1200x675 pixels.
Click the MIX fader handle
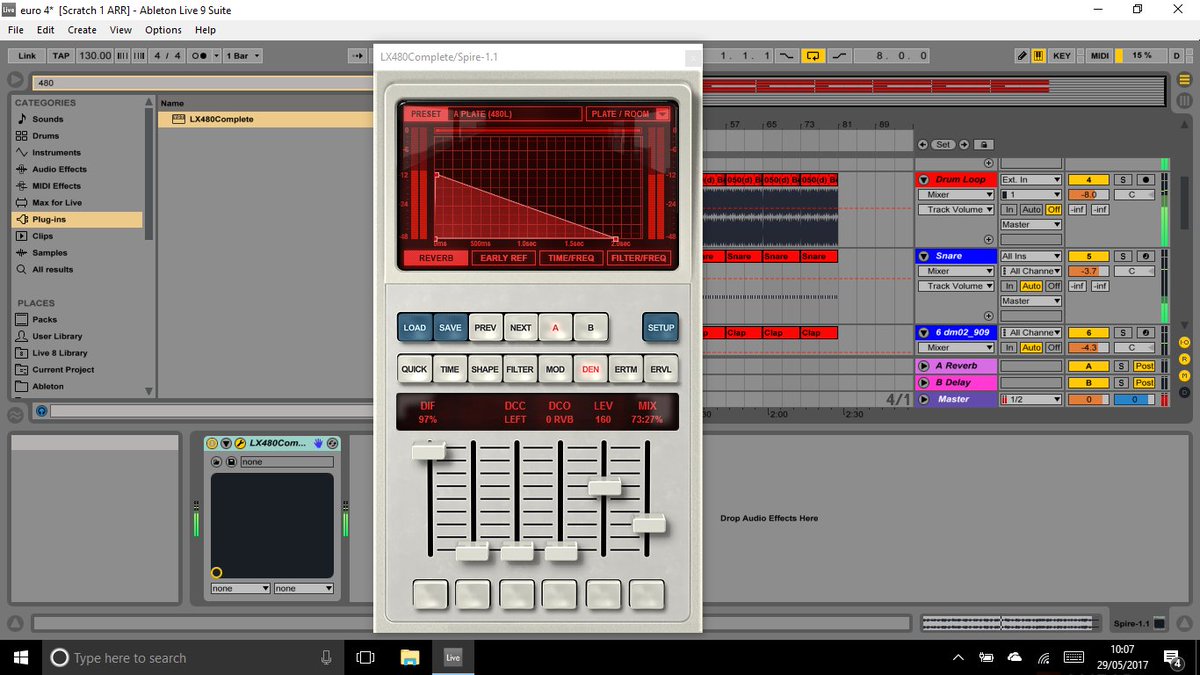[x=649, y=523]
